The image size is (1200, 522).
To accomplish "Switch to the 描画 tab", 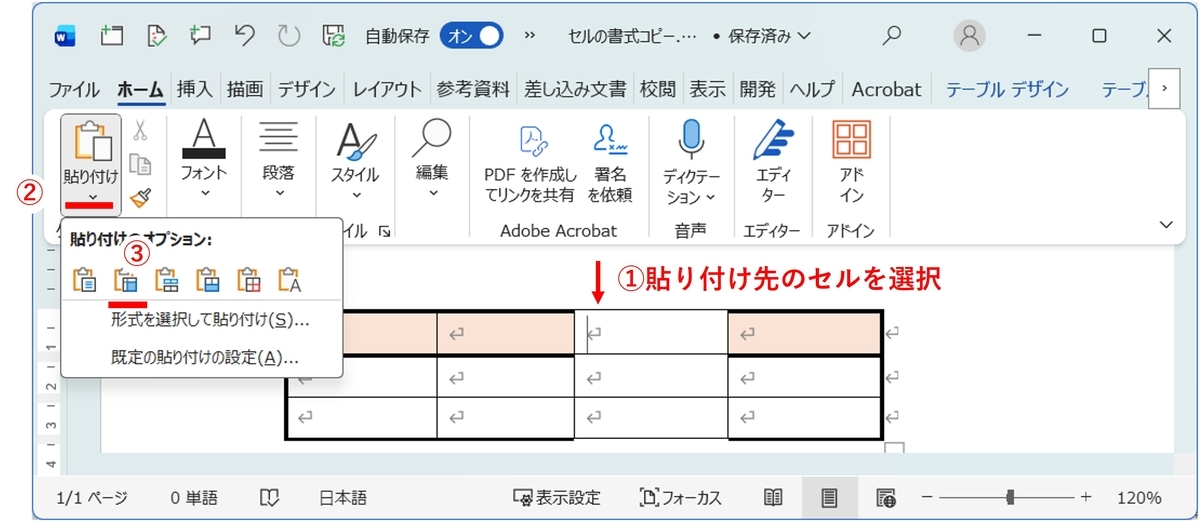I will (245, 89).
